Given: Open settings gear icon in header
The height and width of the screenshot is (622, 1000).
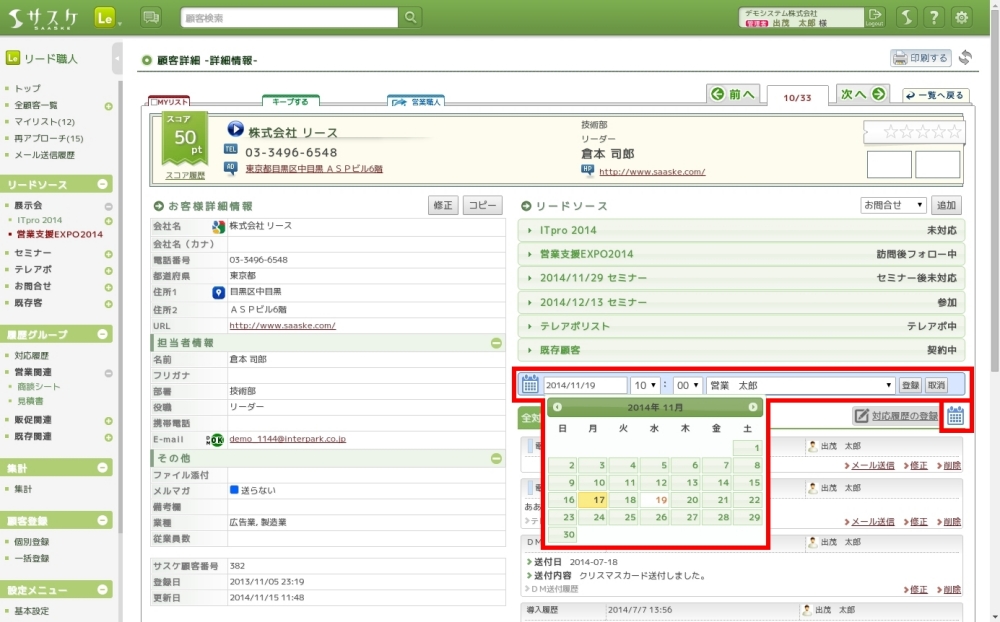Looking at the screenshot, I should point(962,17).
